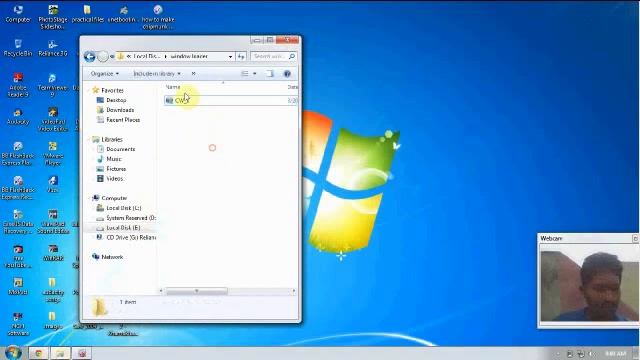This screenshot has height=360, width=640.
Task: Select the CW file in list
Action: (x=231, y=100)
